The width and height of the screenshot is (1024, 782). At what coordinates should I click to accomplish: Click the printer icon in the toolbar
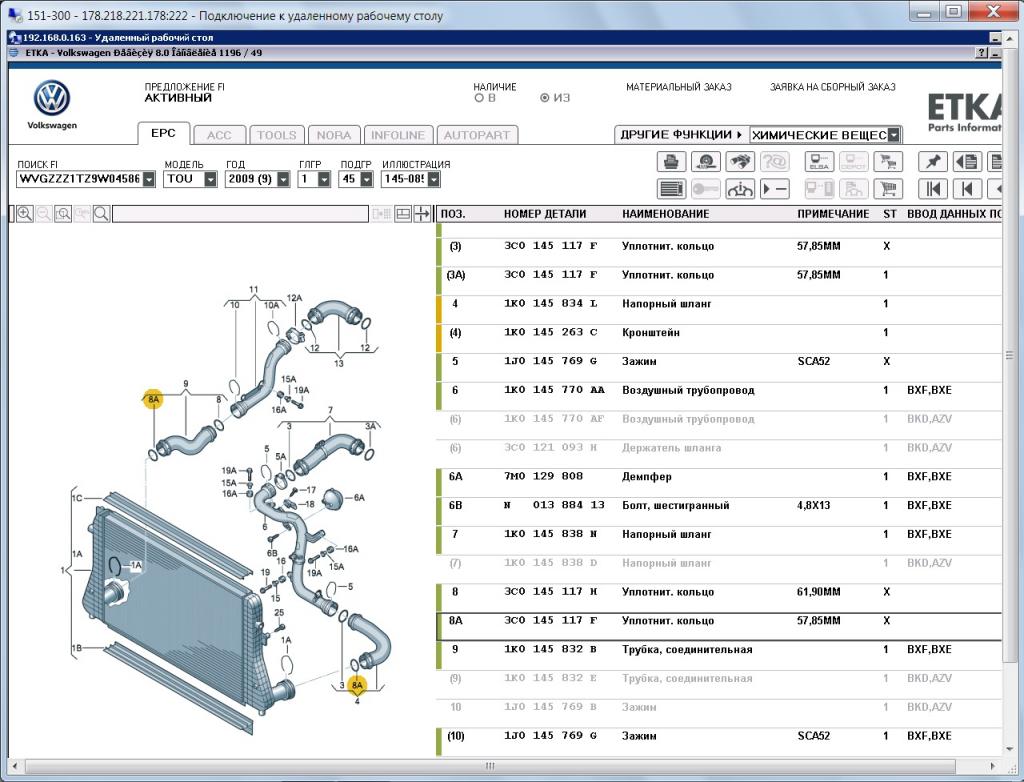671,161
